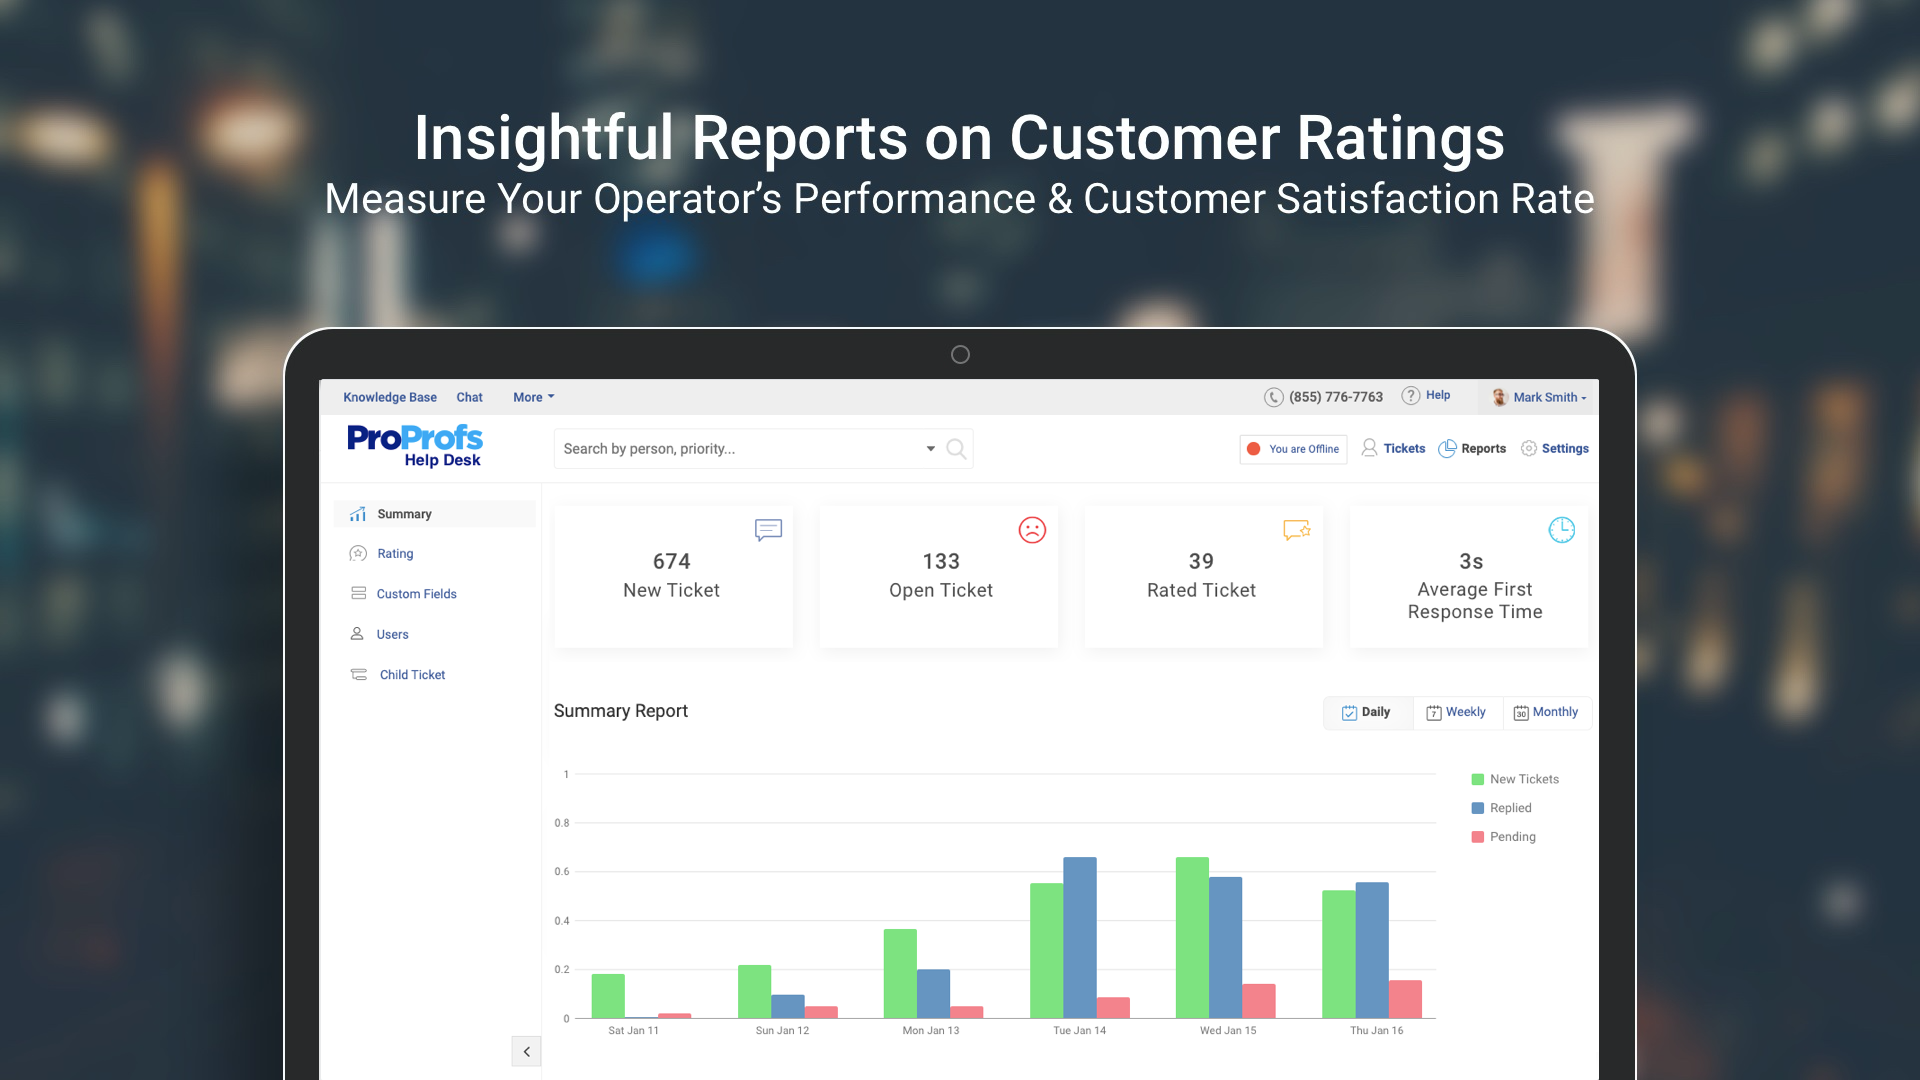Expand the More dropdown menu
The height and width of the screenshot is (1080, 1920).
[x=533, y=397]
